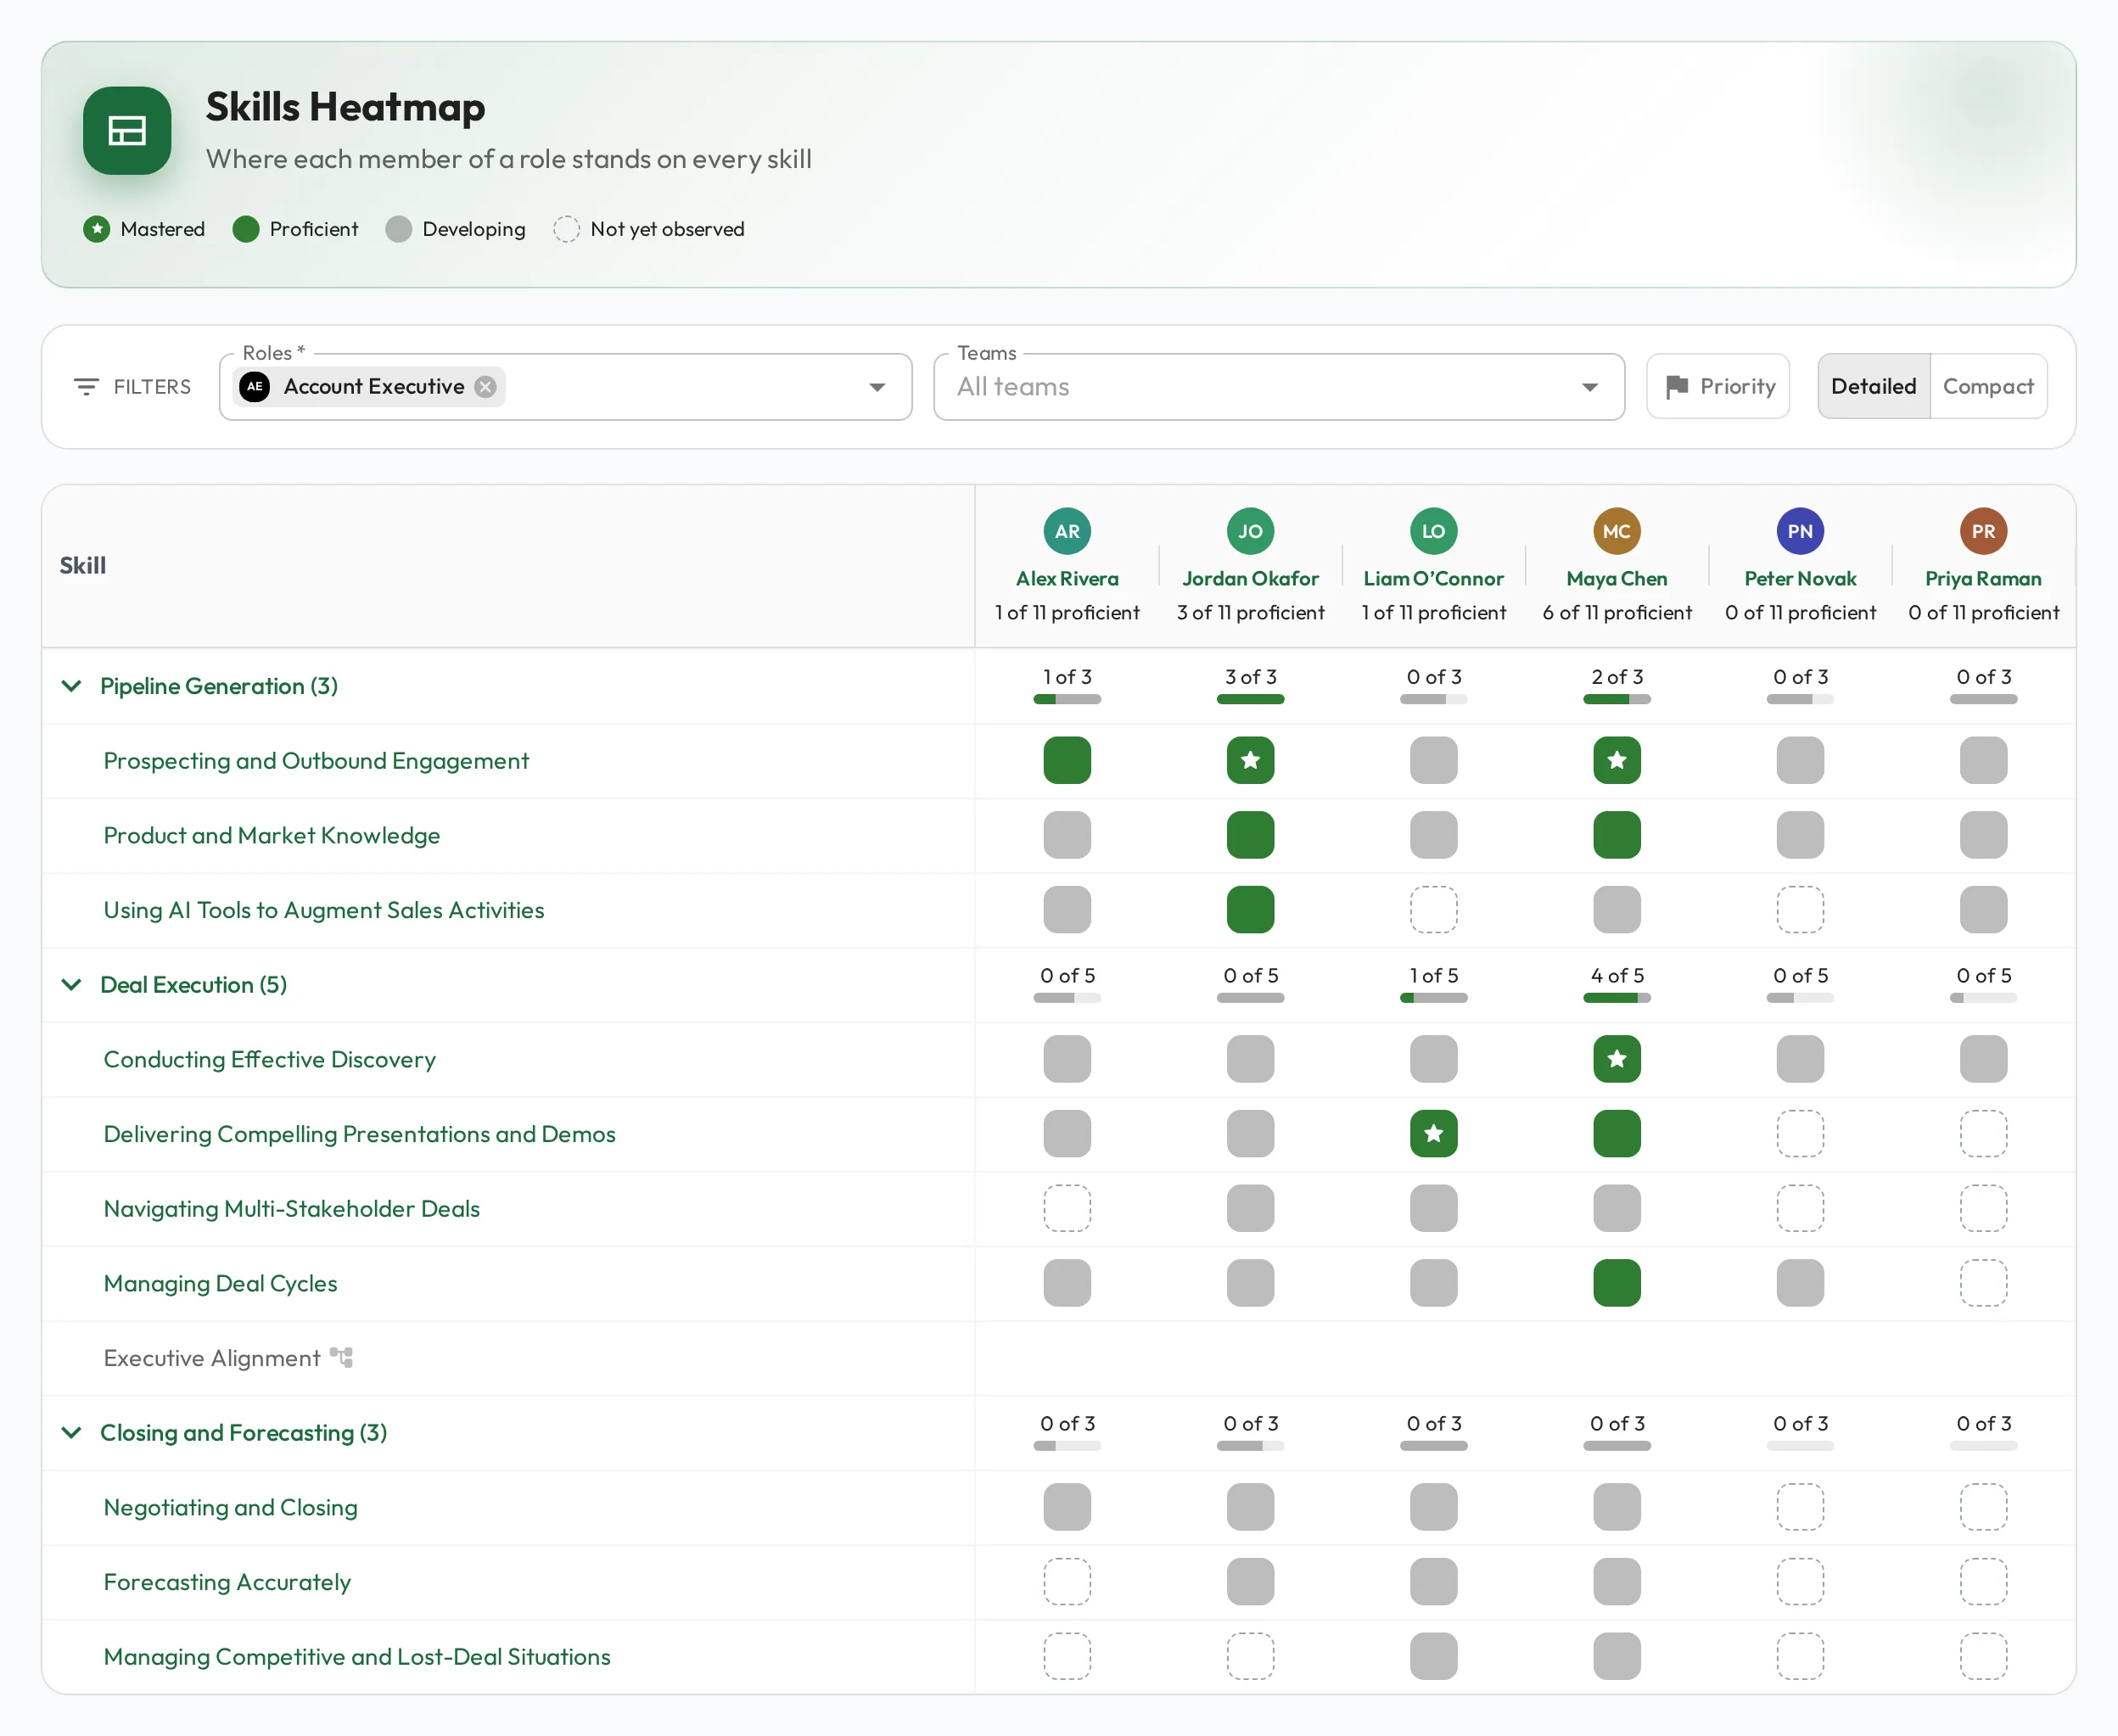Screen dimensions: 2118x1736
Task: Open Maya Chen's name link
Action: point(1617,579)
